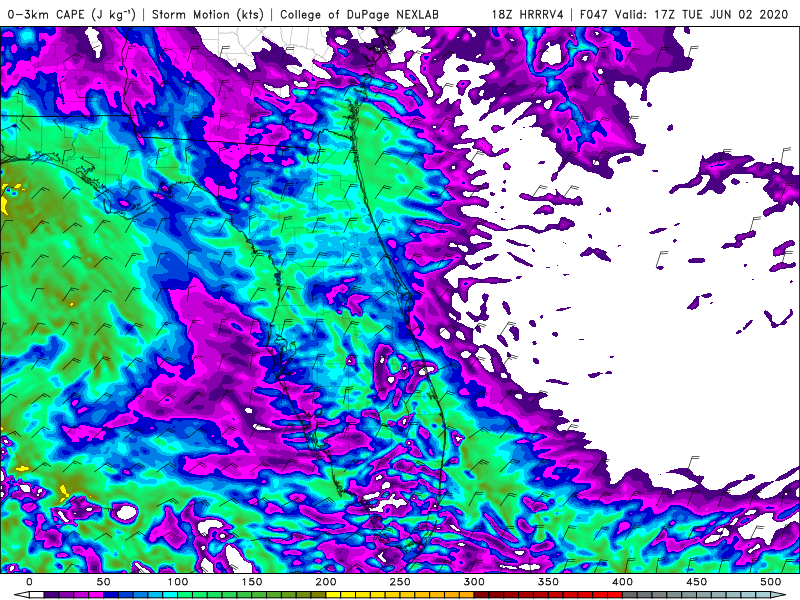Click the '150' label on color scale
This screenshot has height=600, width=800.
point(252,582)
